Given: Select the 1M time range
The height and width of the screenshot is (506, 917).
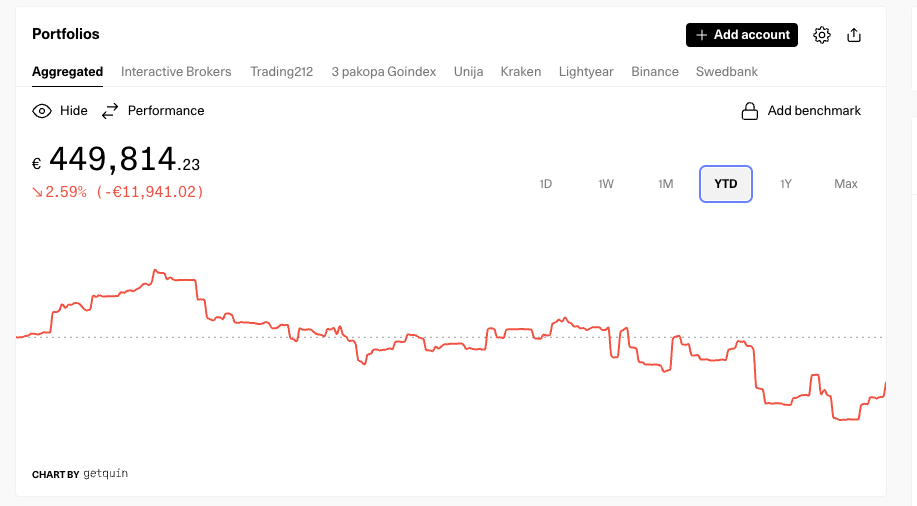Looking at the screenshot, I should point(666,184).
